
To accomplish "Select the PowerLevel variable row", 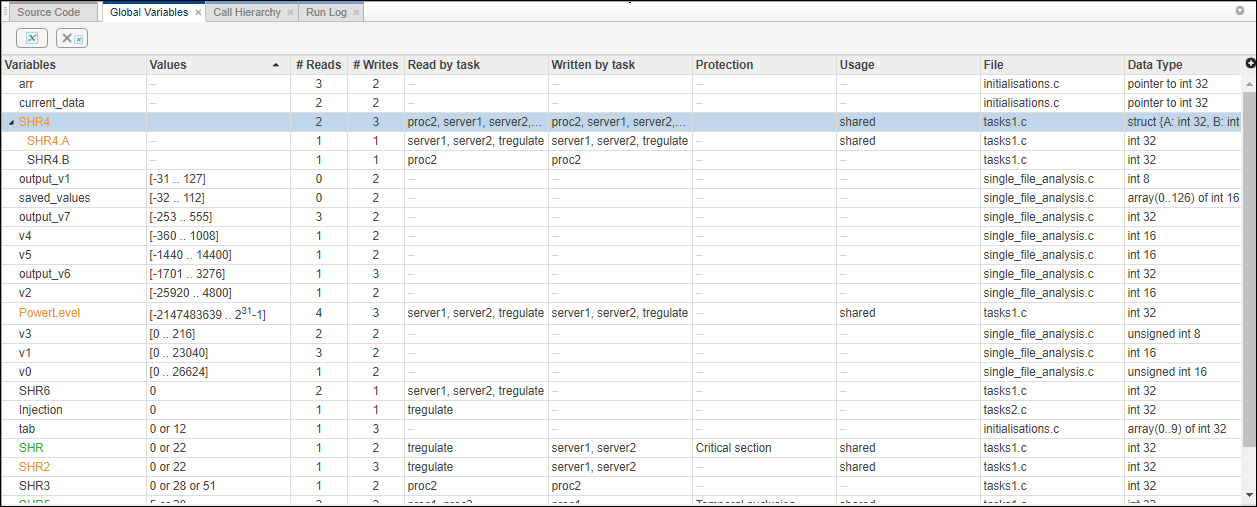I will pos(49,313).
